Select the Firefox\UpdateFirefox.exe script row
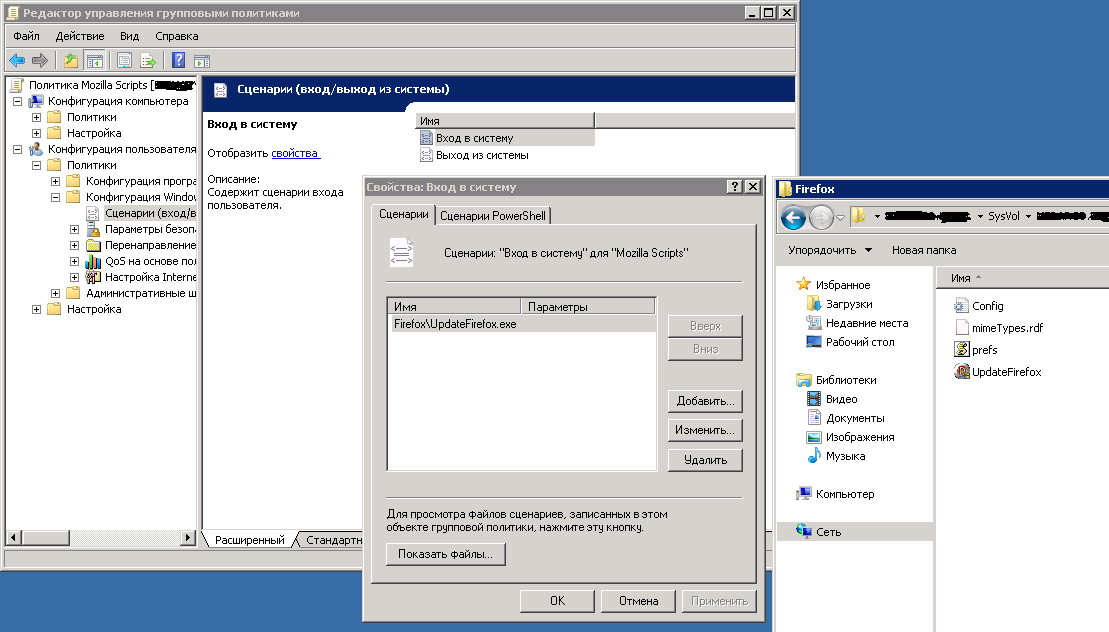 coord(522,324)
